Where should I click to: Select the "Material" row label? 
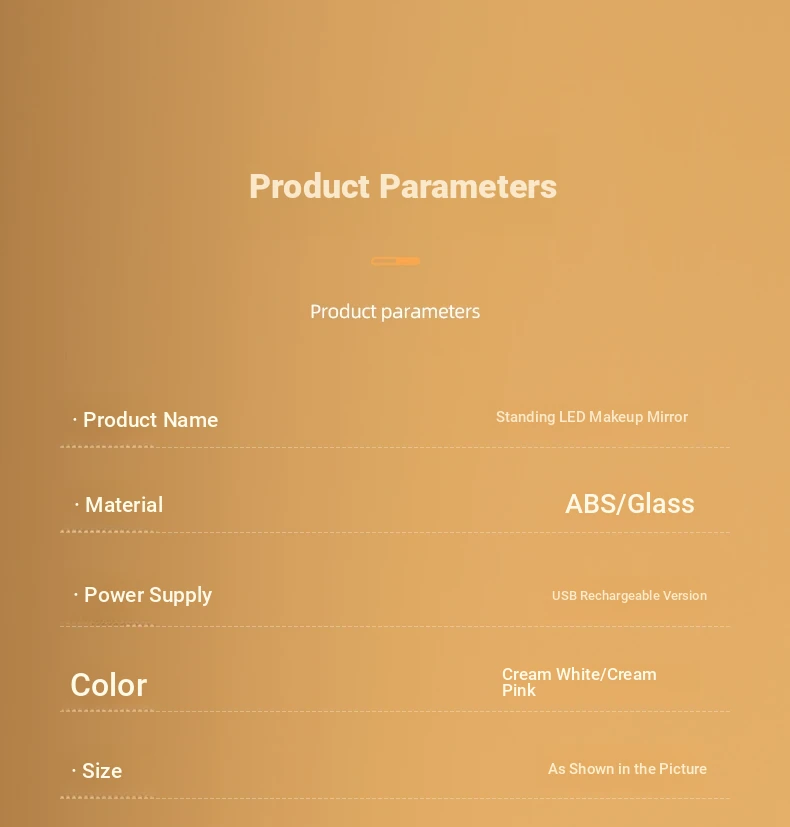(x=124, y=505)
